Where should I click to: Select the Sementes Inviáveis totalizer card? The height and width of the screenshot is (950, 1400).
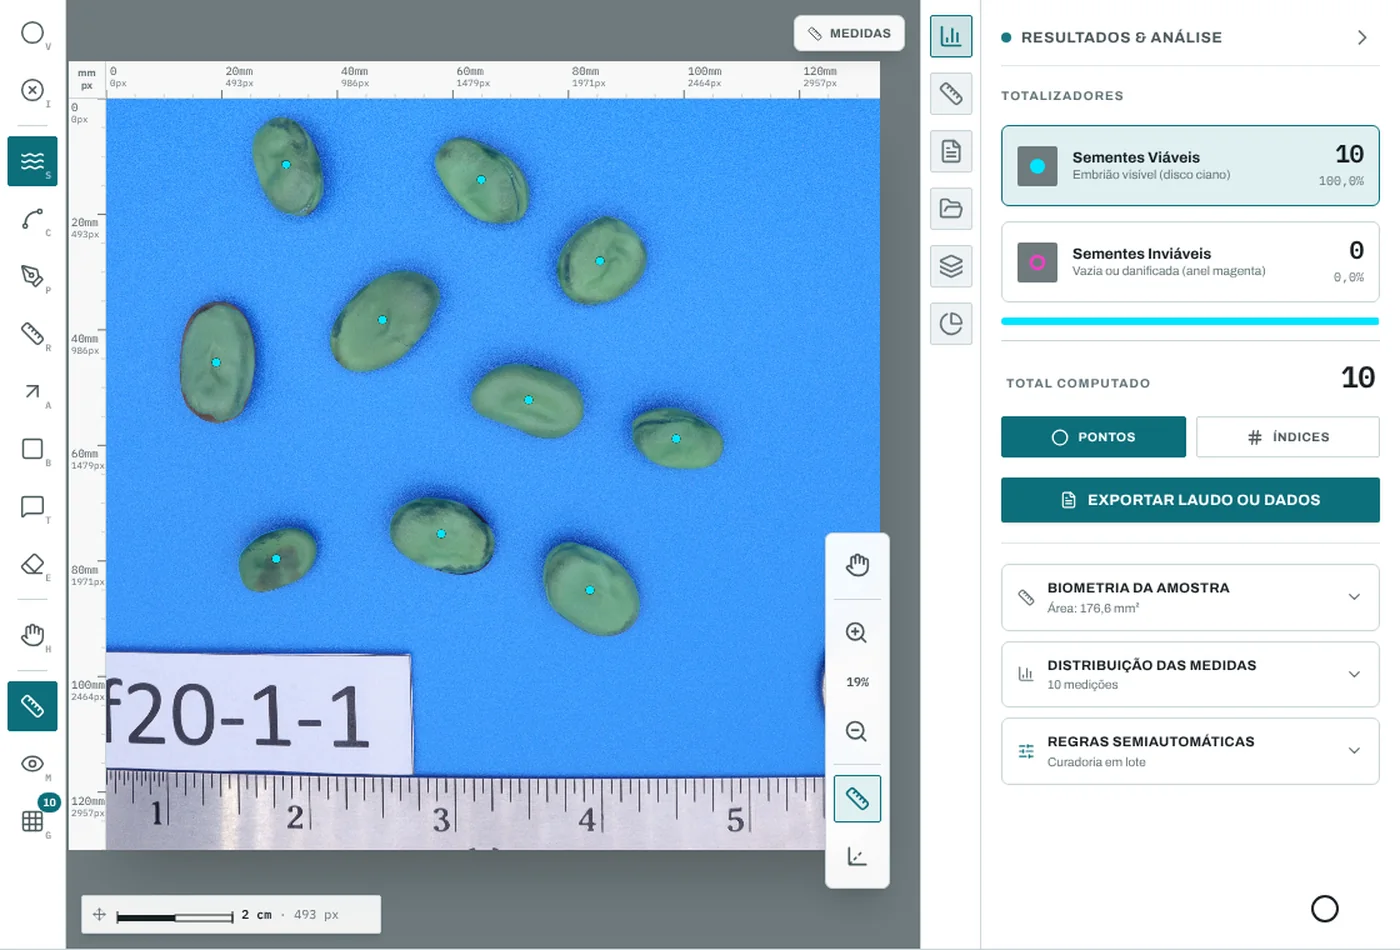(x=1190, y=262)
